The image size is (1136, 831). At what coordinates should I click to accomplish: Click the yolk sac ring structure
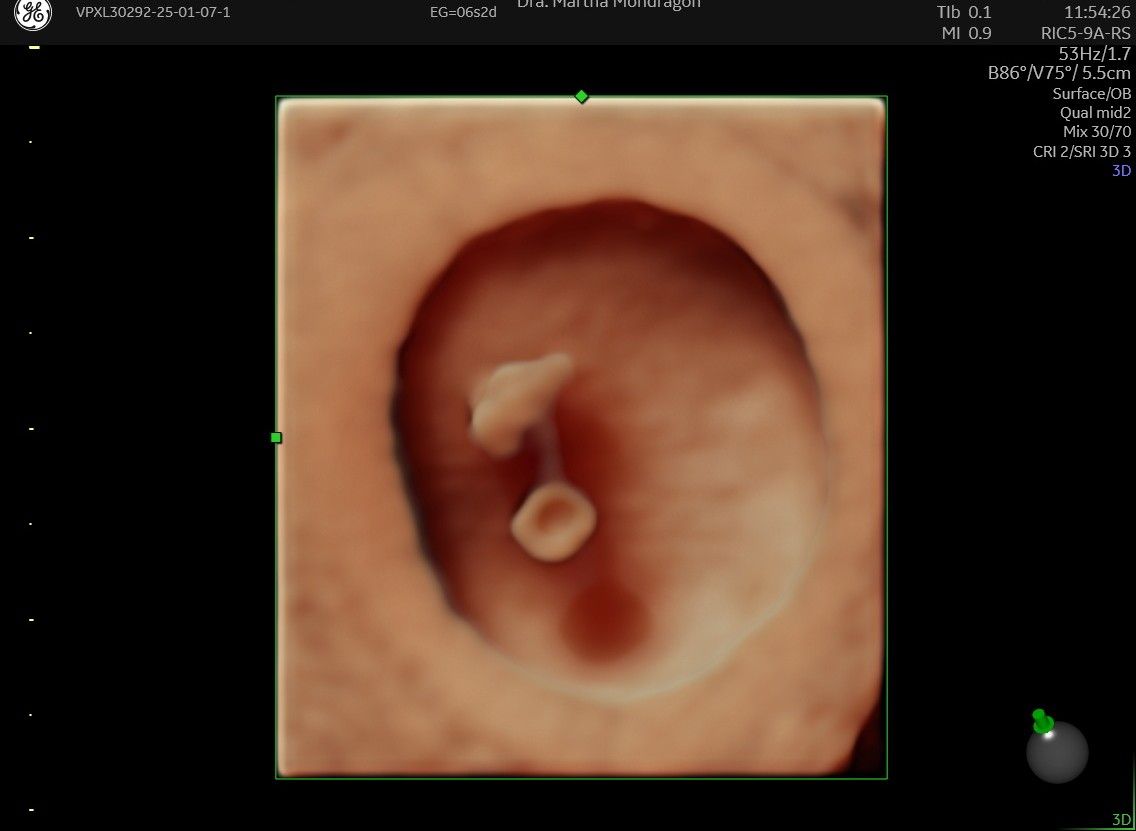[554, 522]
